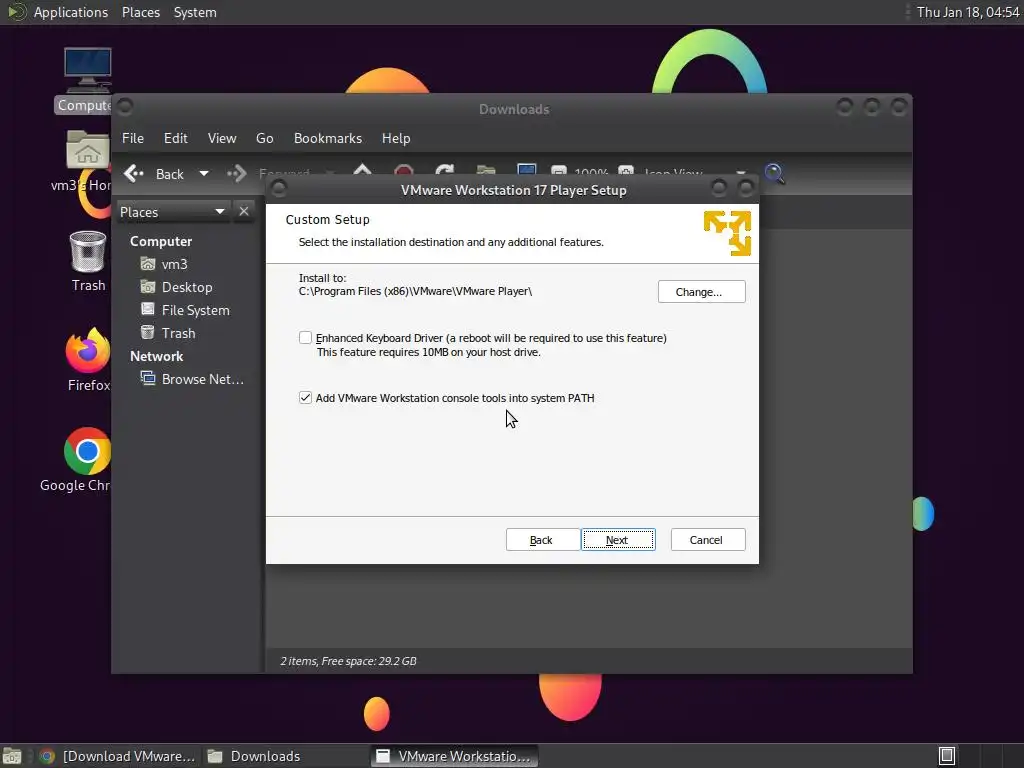
Task: Click the Firefox desktop icon
Action: [x=88, y=350]
